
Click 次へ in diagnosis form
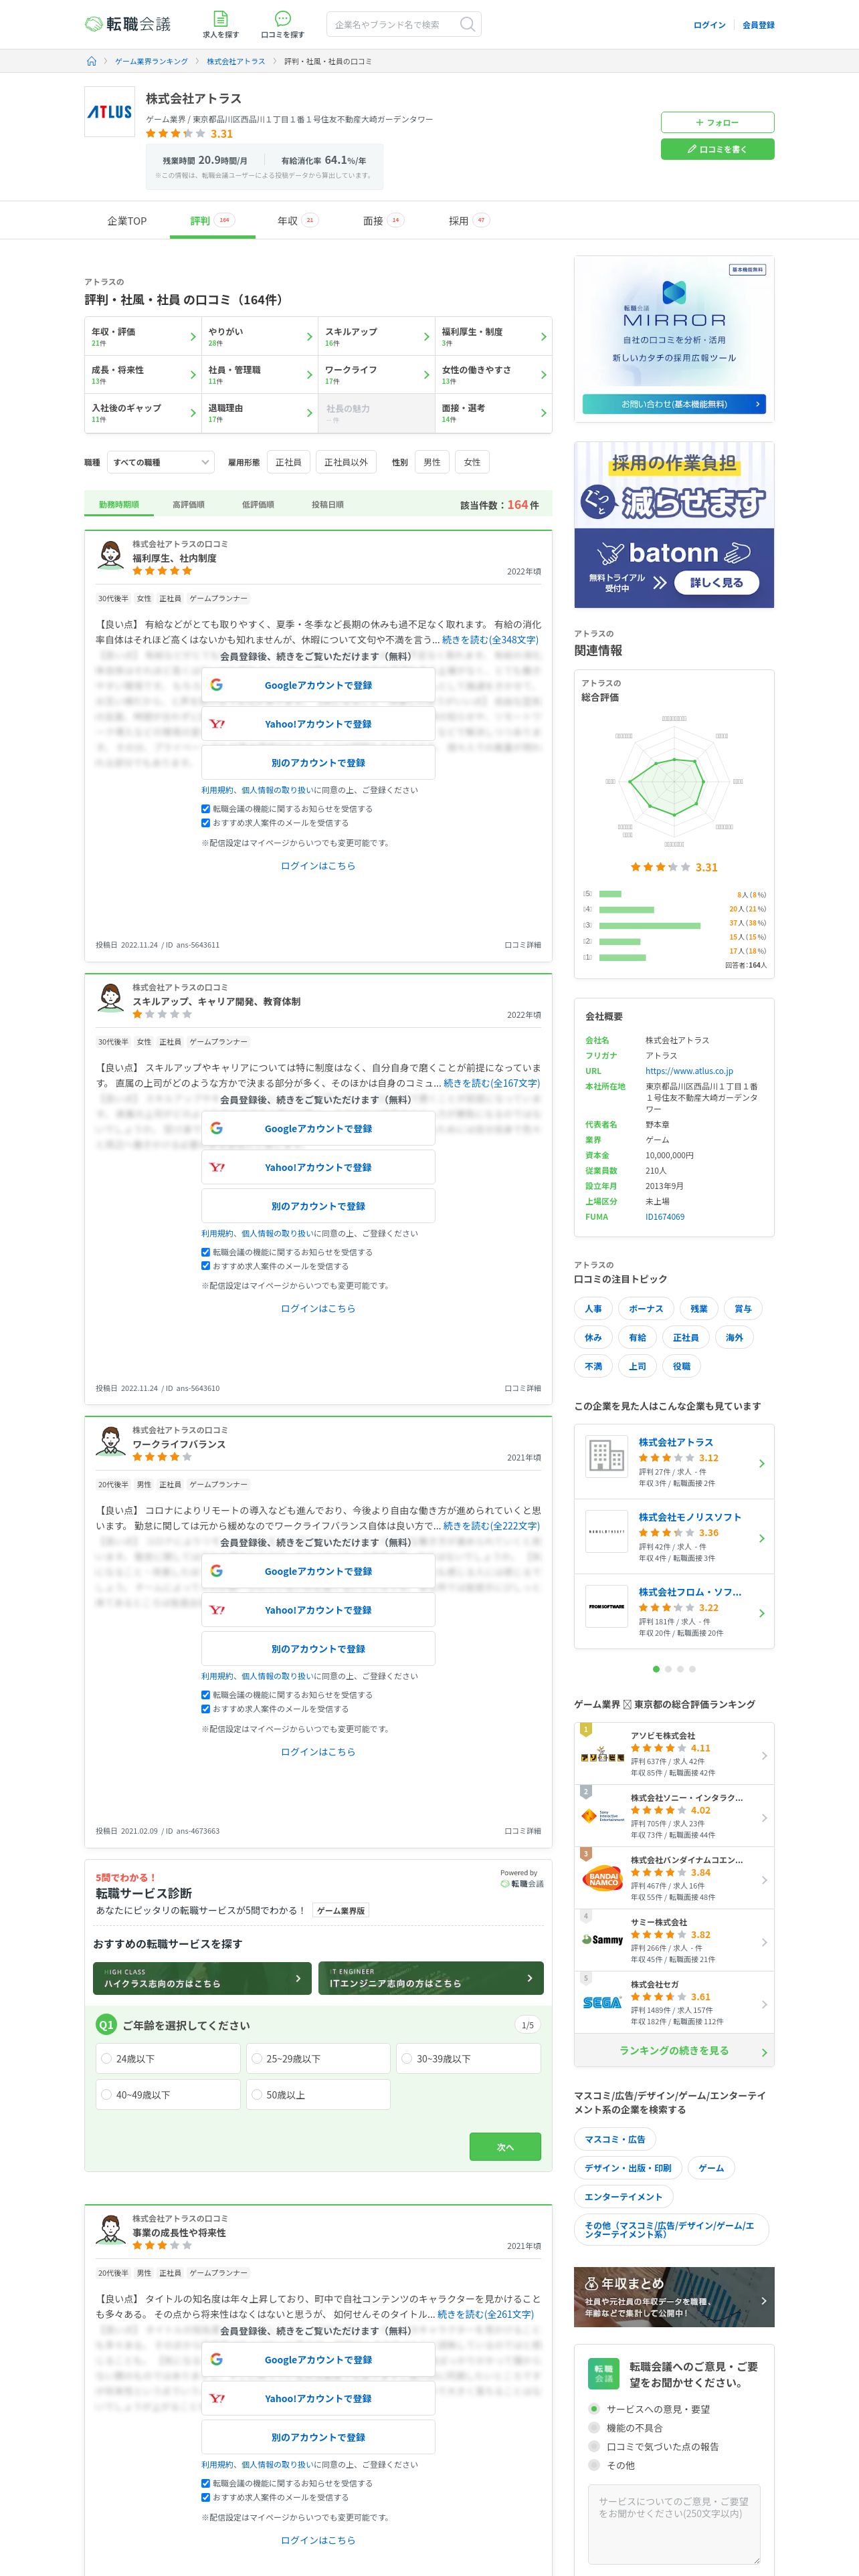click(x=505, y=2147)
